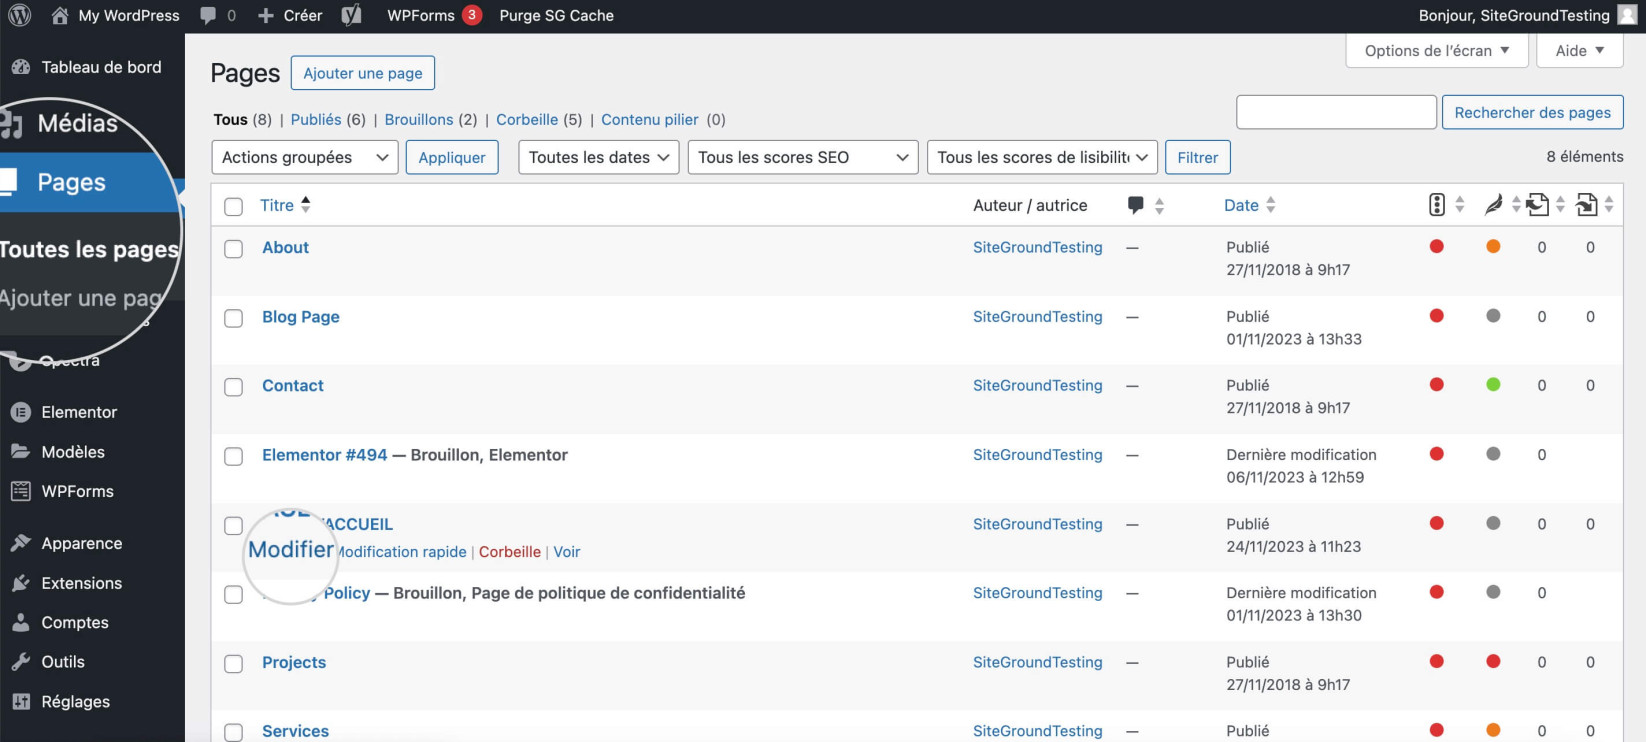Sort by SEO score column icon
Image resolution: width=1646 pixels, height=742 pixels.
tap(1437, 205)
